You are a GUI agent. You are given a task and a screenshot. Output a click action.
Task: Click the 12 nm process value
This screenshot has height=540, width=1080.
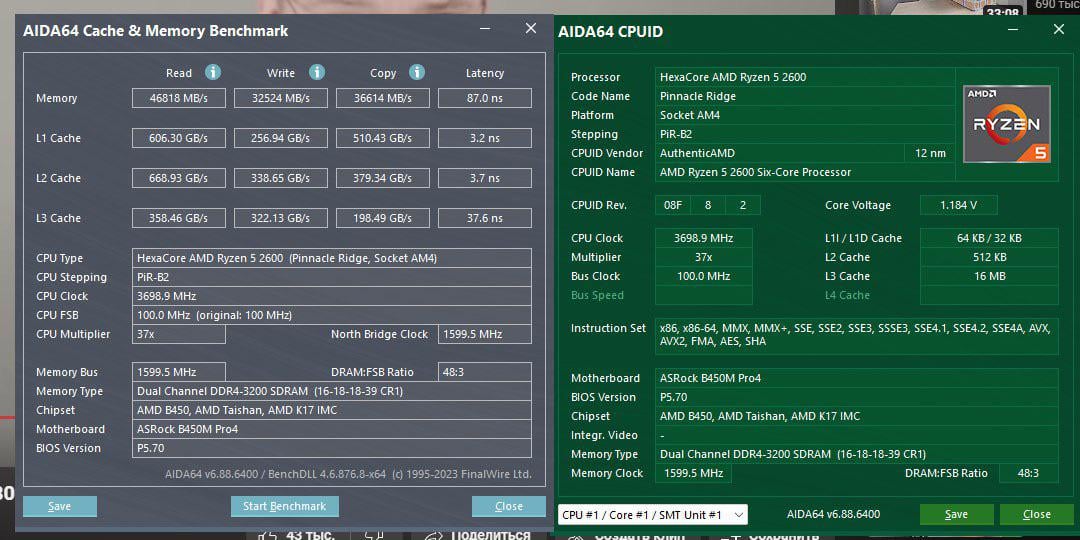930,153
